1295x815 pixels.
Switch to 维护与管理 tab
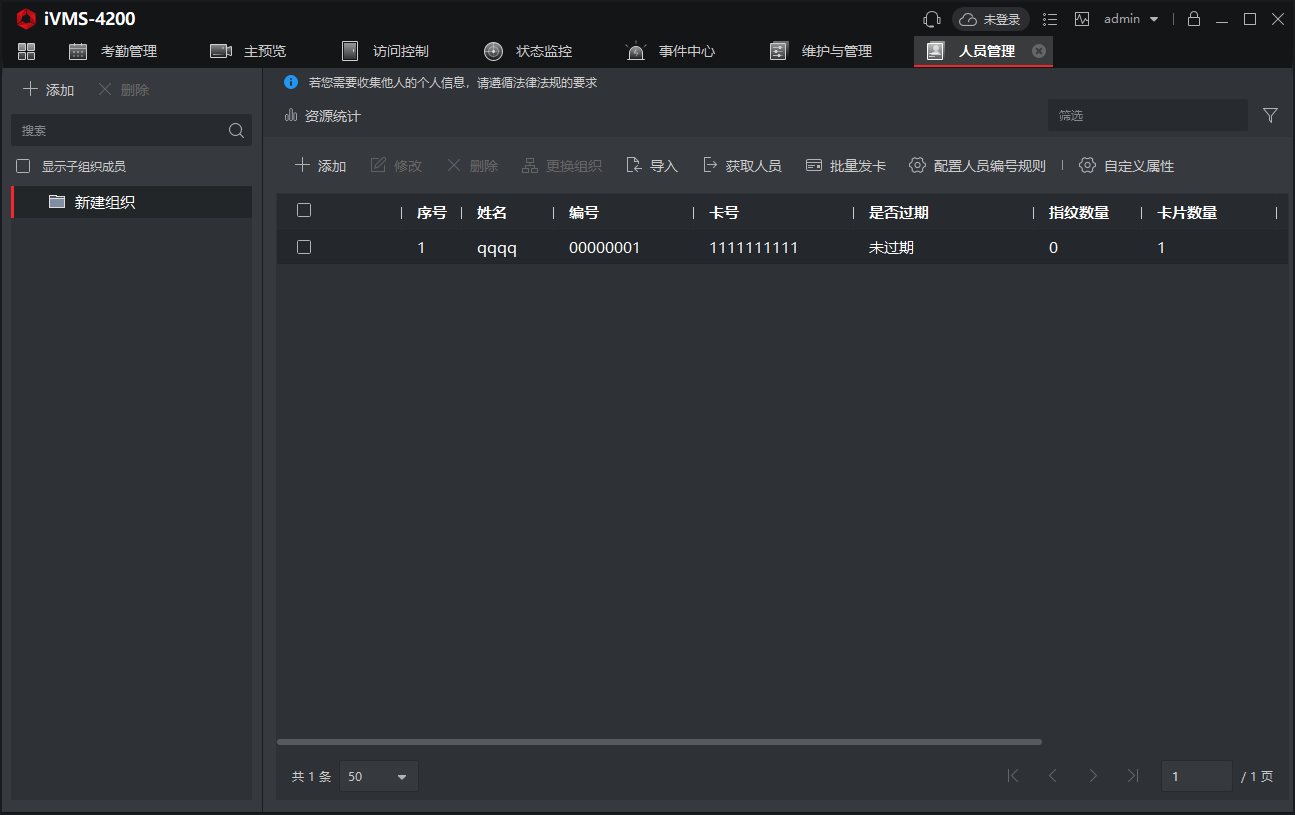[x=821, y=51]
